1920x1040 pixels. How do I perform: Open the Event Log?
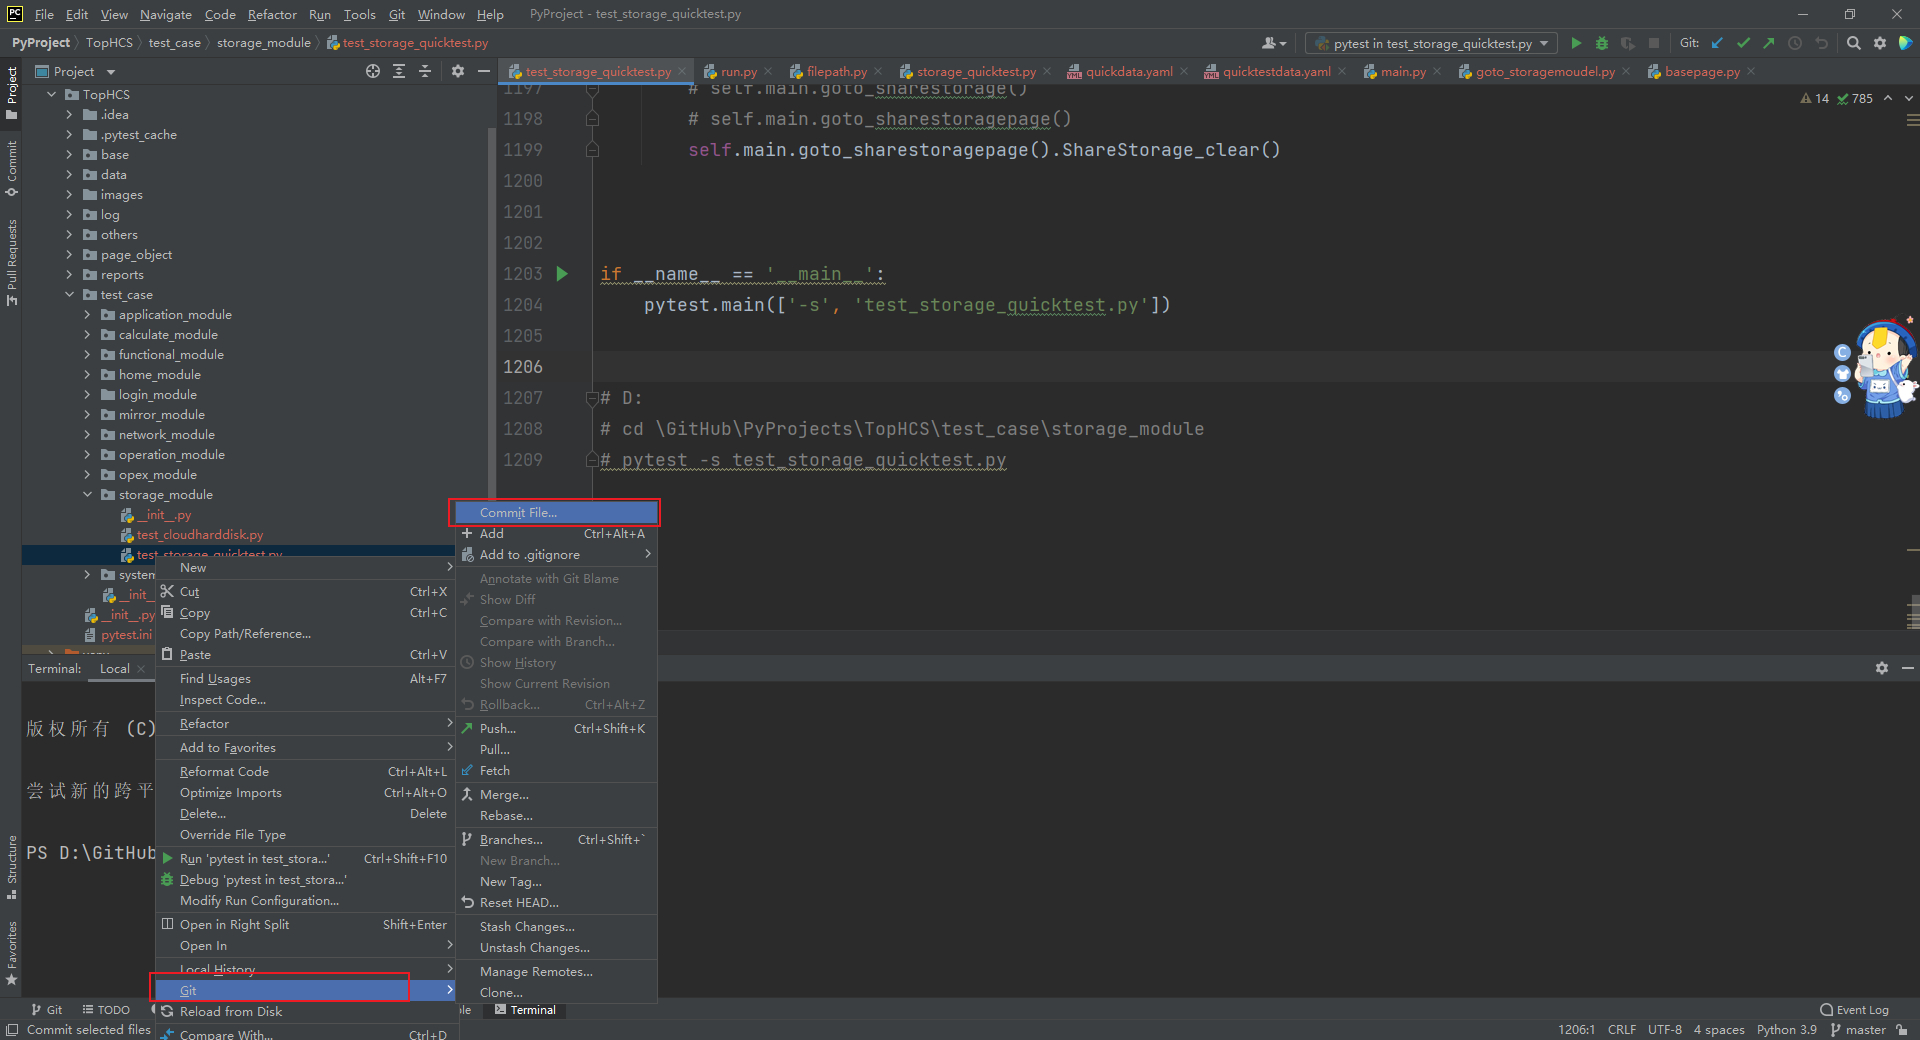[x=1854, y=1010]
